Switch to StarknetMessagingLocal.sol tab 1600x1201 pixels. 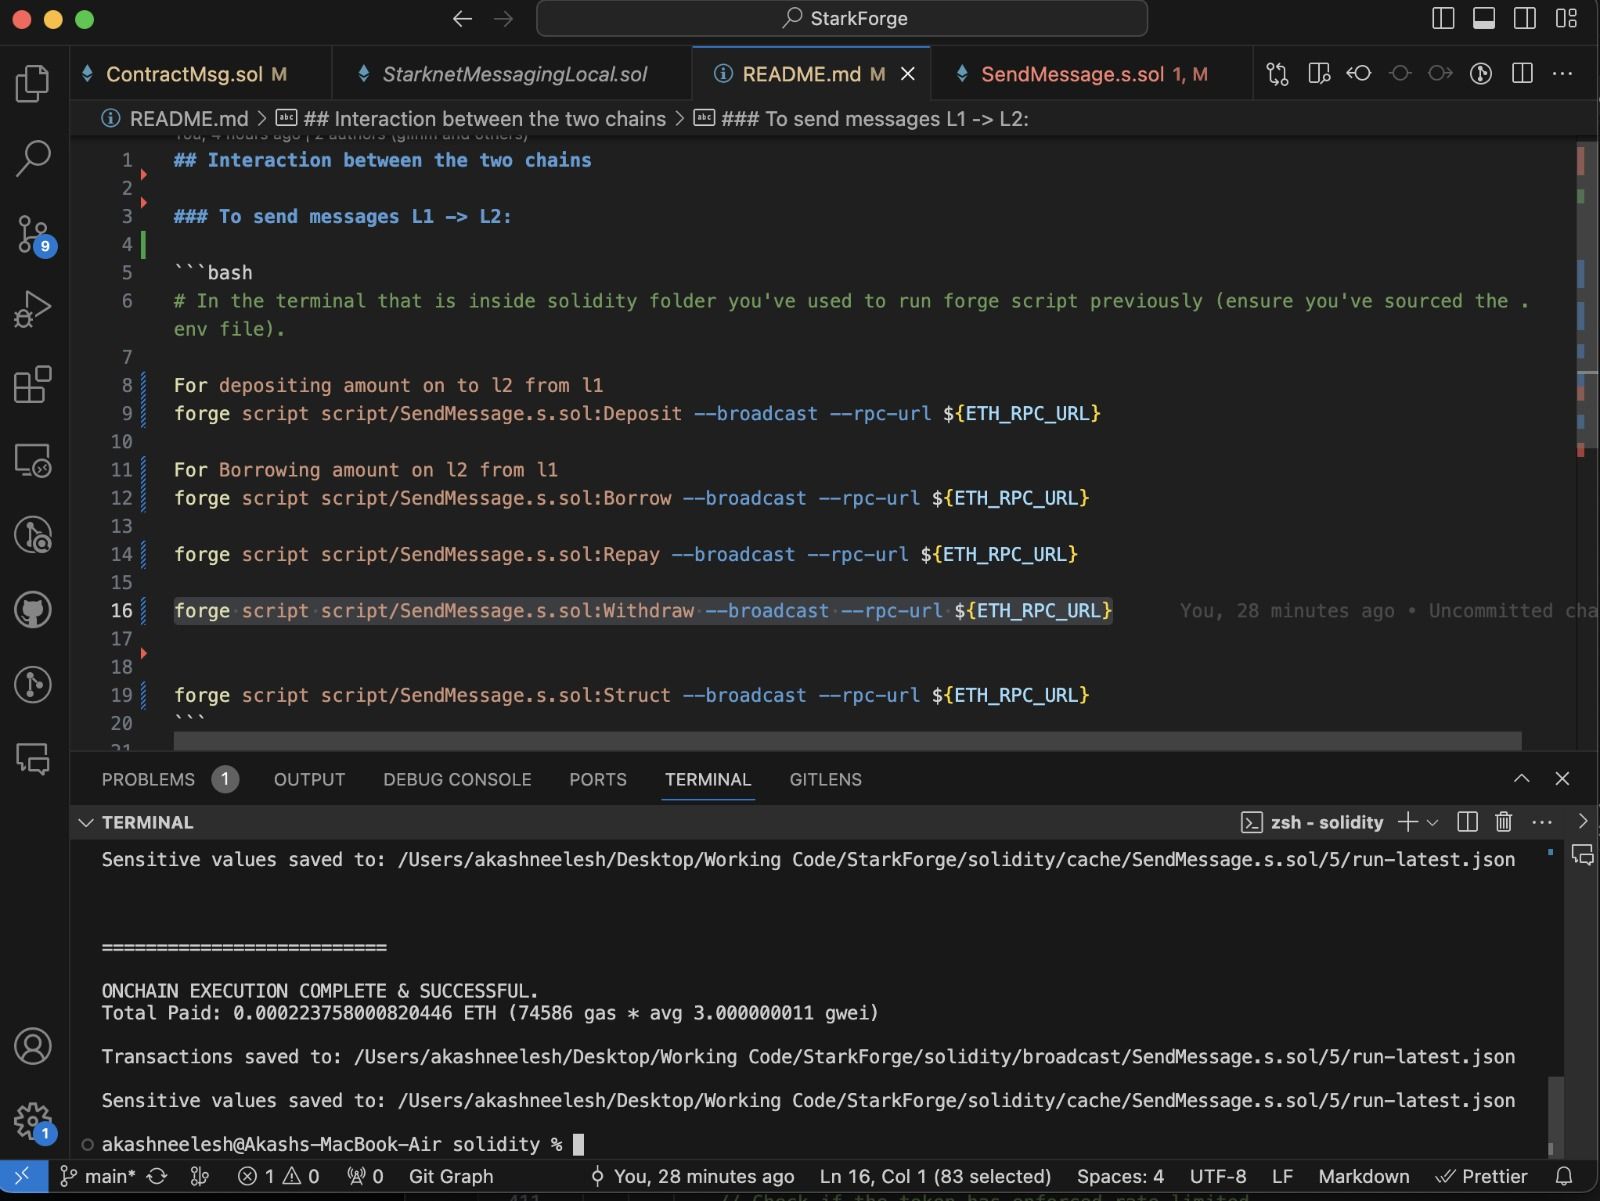point(512,74)
